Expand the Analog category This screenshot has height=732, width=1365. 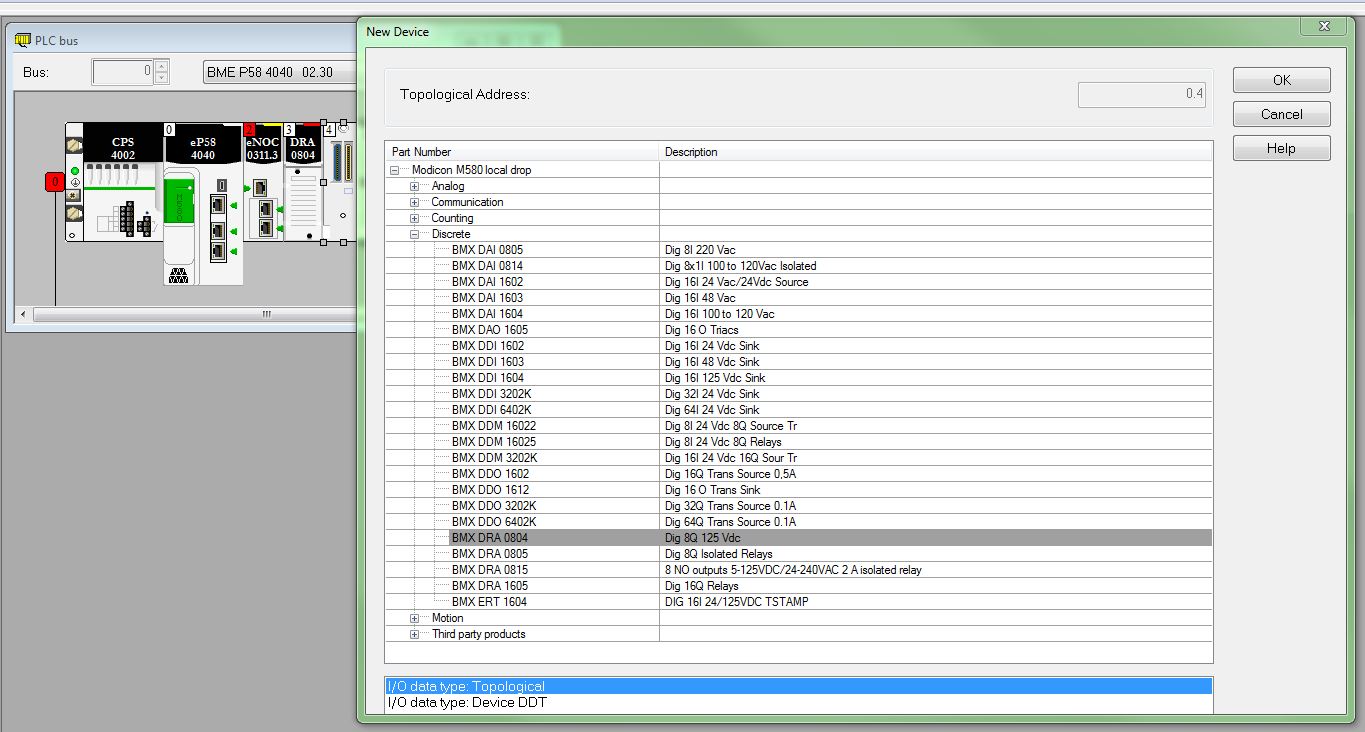pyautogui.click(x=414, y=186)
